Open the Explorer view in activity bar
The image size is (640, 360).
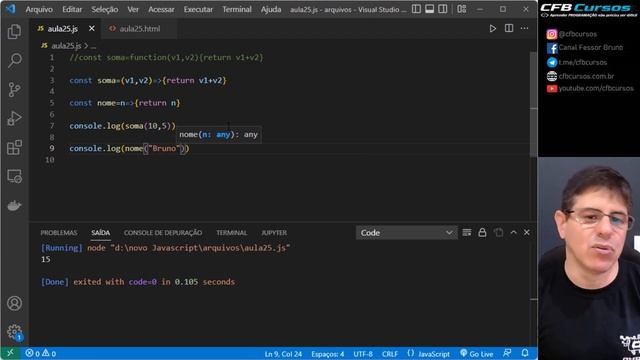14,31
